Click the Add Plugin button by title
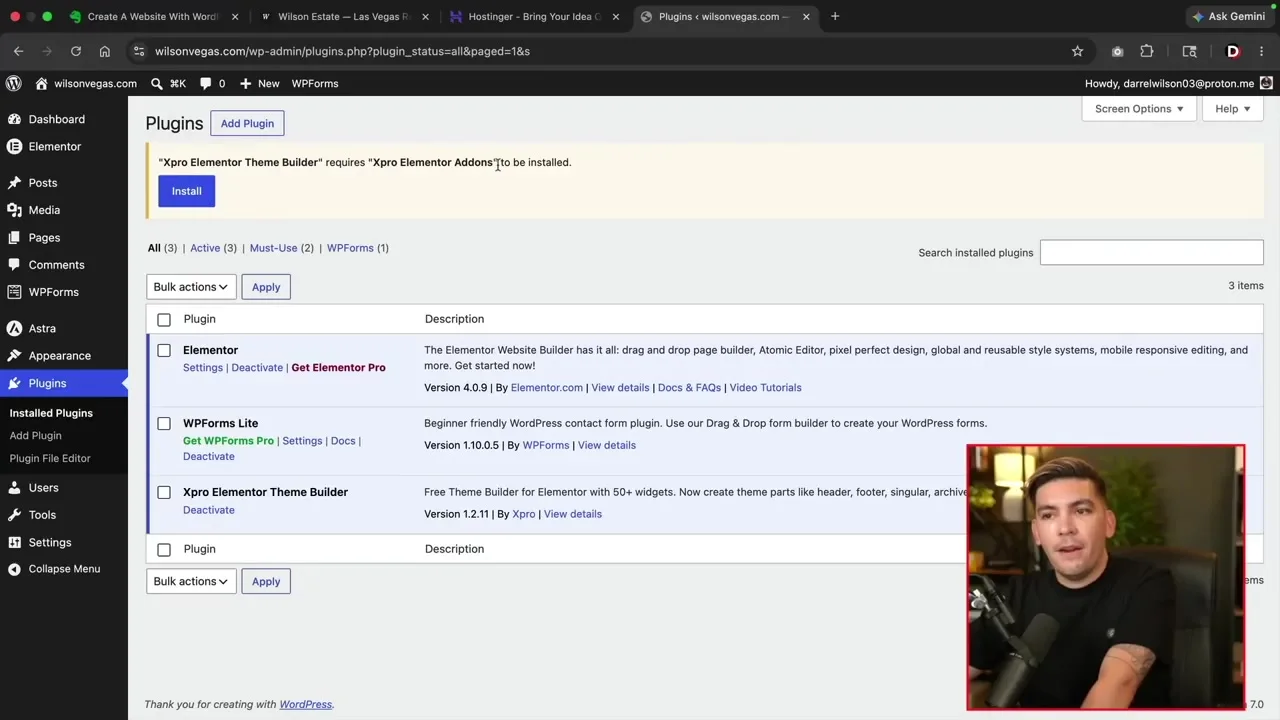1280x720 pixels. [x=247, y=124]
